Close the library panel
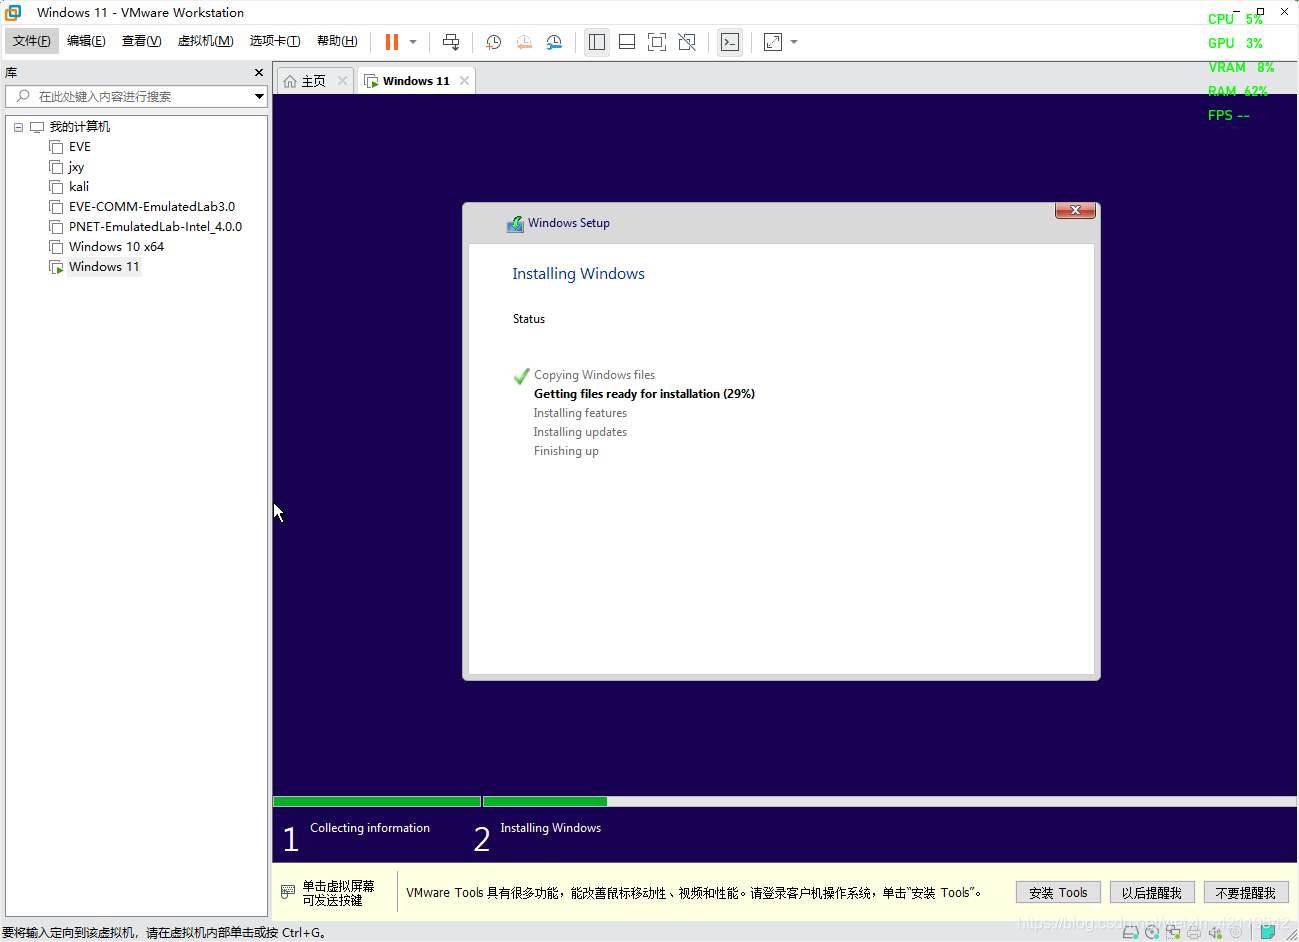This screenshot has width=1299, height=942. pyautogui.click(x=259, y=73)
